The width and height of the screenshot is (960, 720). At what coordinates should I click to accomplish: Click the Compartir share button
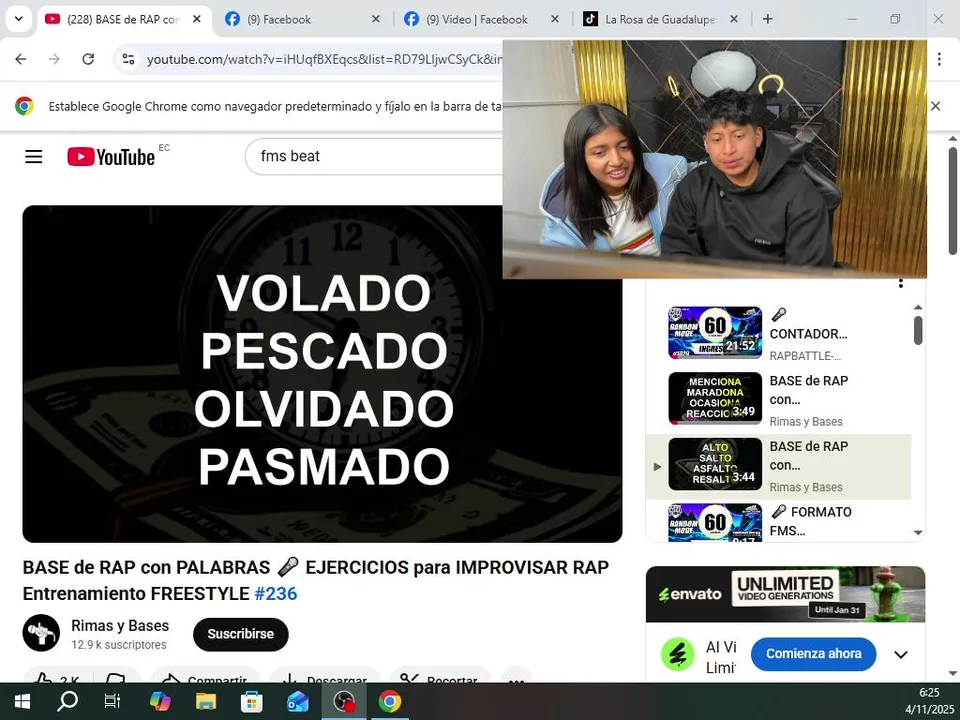coord(206,677)
